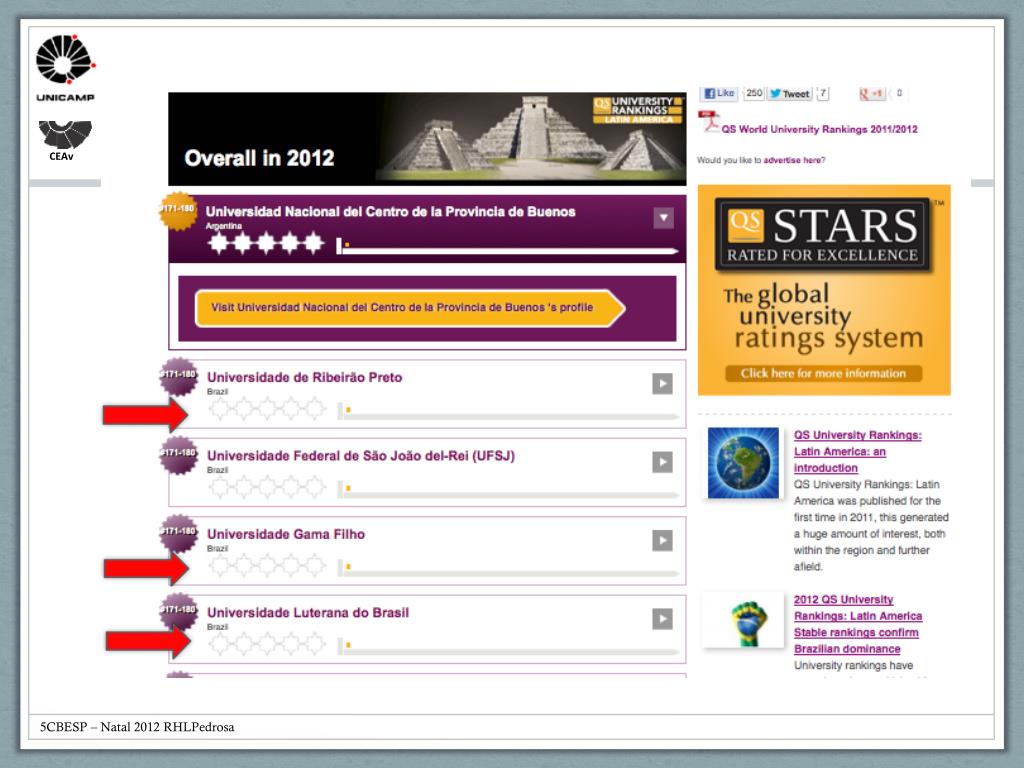
Task: Click star rating of Universidade Federal de São João
Action: pos(267,487)
